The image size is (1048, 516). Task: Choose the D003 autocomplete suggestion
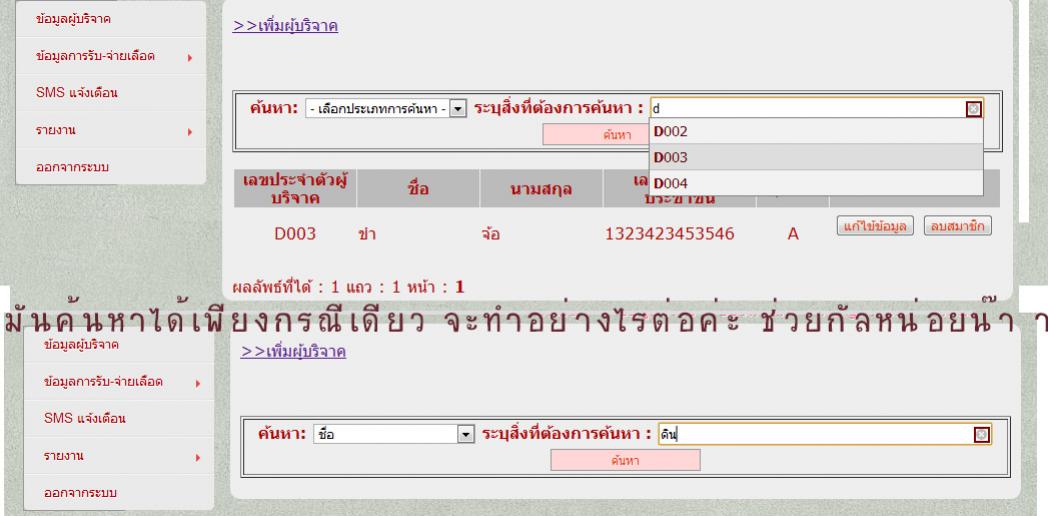pyautogui.click(x=816, y=157)
